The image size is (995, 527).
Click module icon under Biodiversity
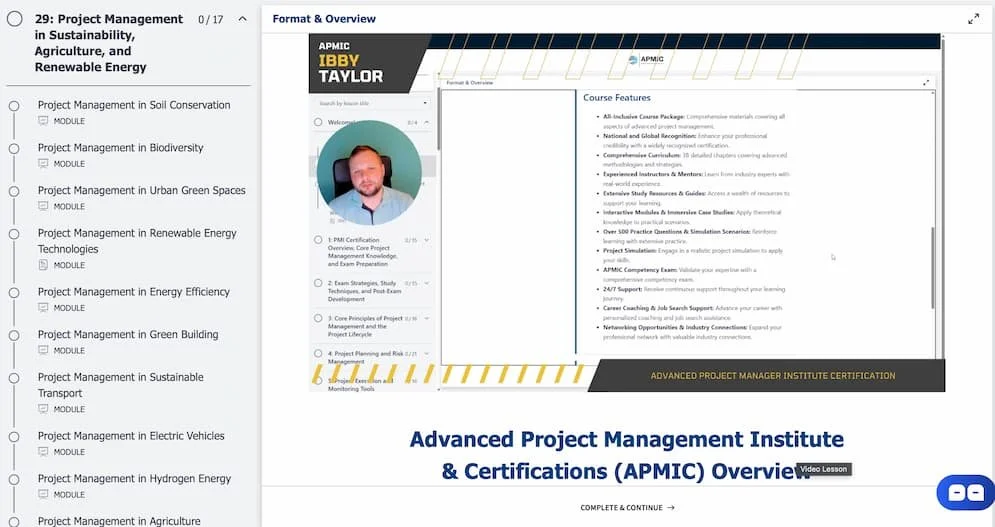[43, 163]
